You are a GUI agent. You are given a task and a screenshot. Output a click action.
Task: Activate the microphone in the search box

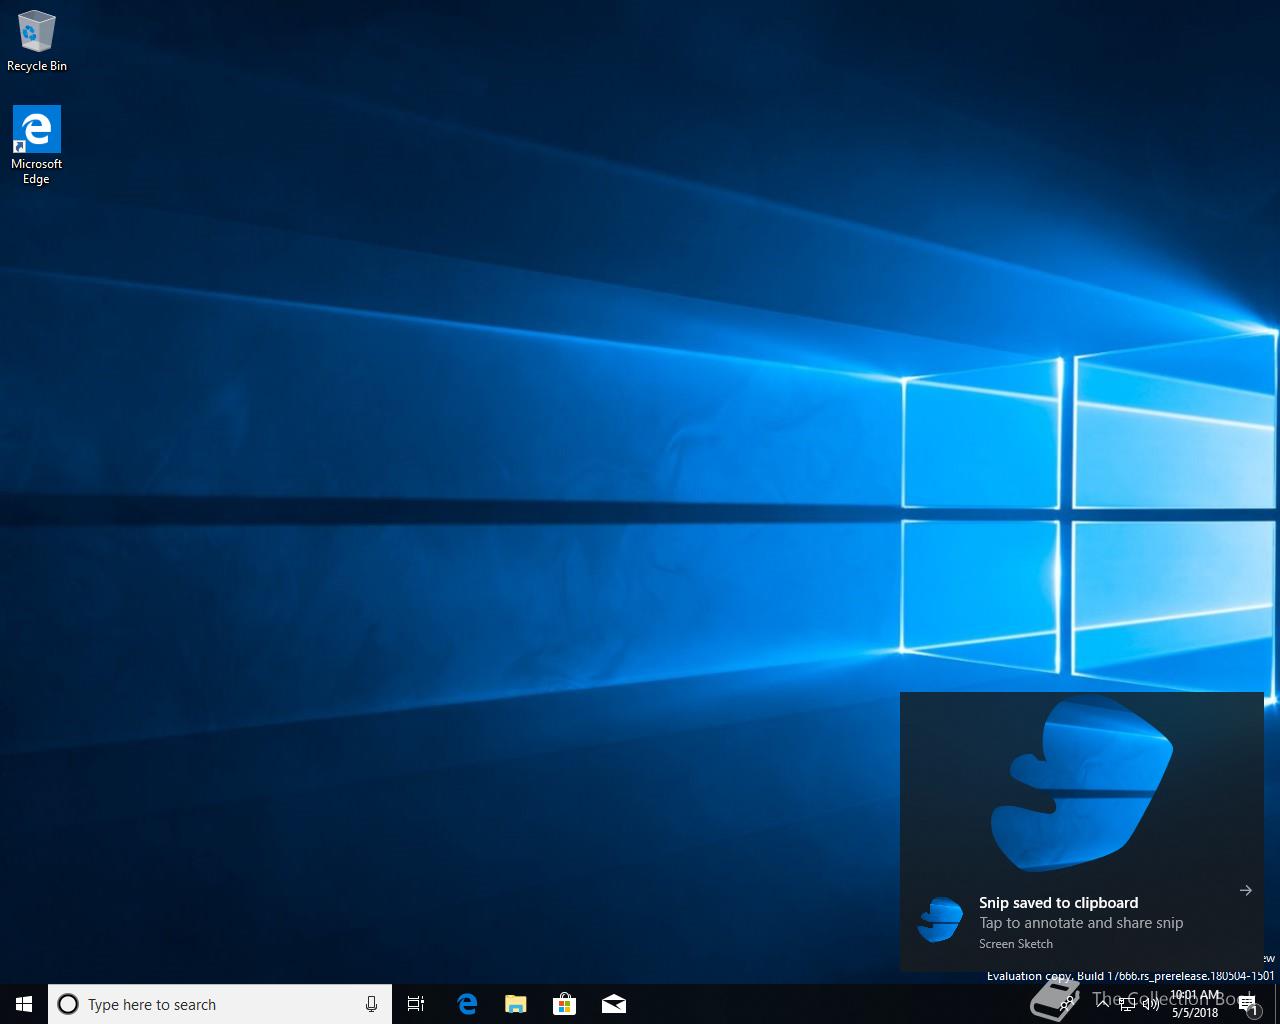click(371, 1004)
